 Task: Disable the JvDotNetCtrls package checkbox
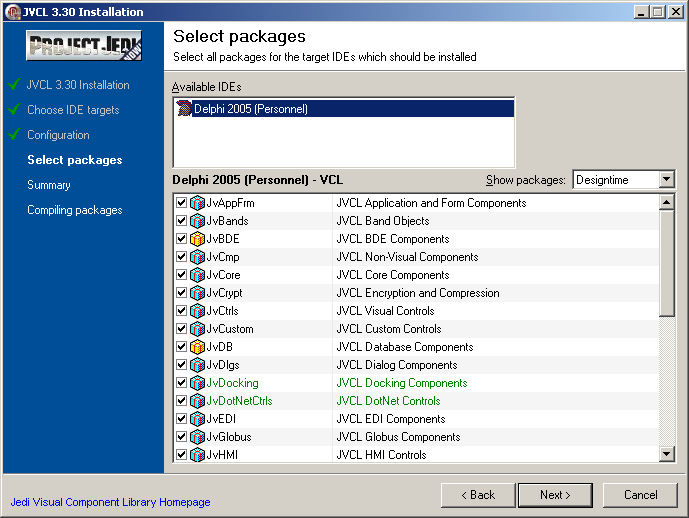point(181,401)
